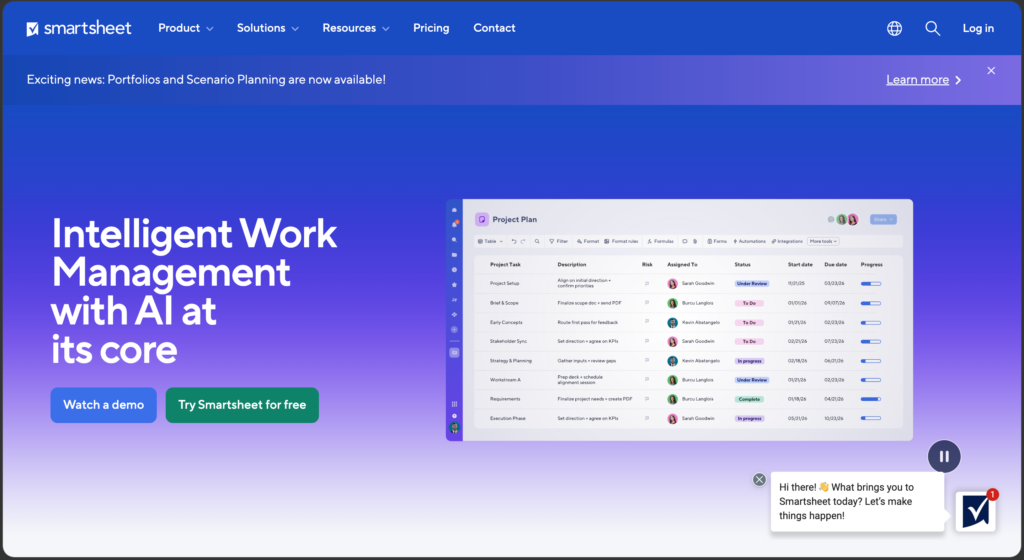Screen dimensions: 1024x560
Task: Click Kevin Abatangelo in Early Concepts row
Action: point(701,322)
